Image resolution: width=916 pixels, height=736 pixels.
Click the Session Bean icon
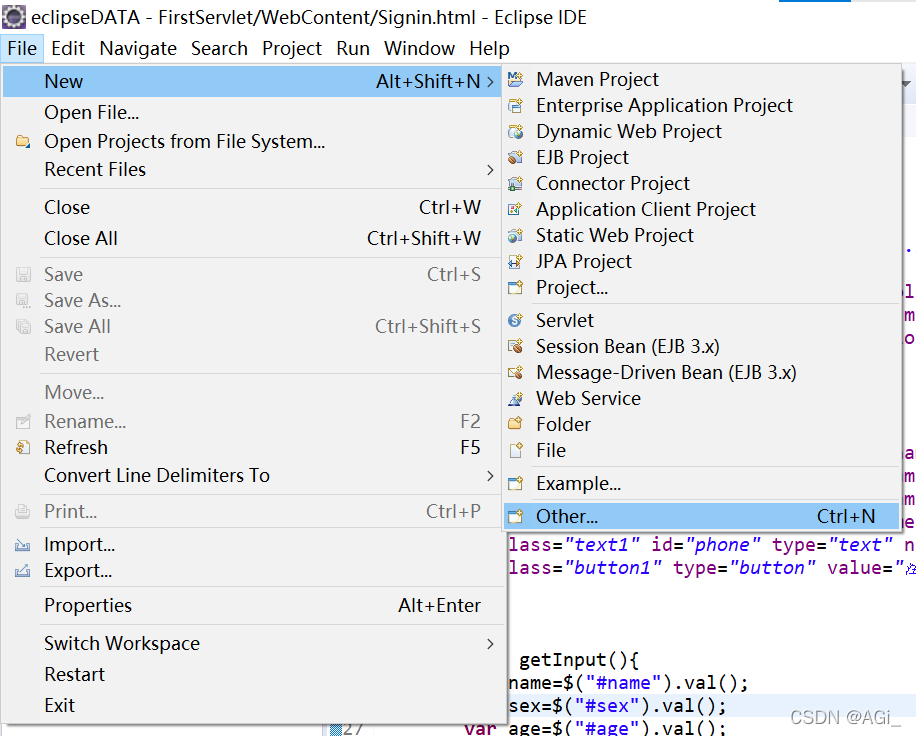click(x=515, y=346)
